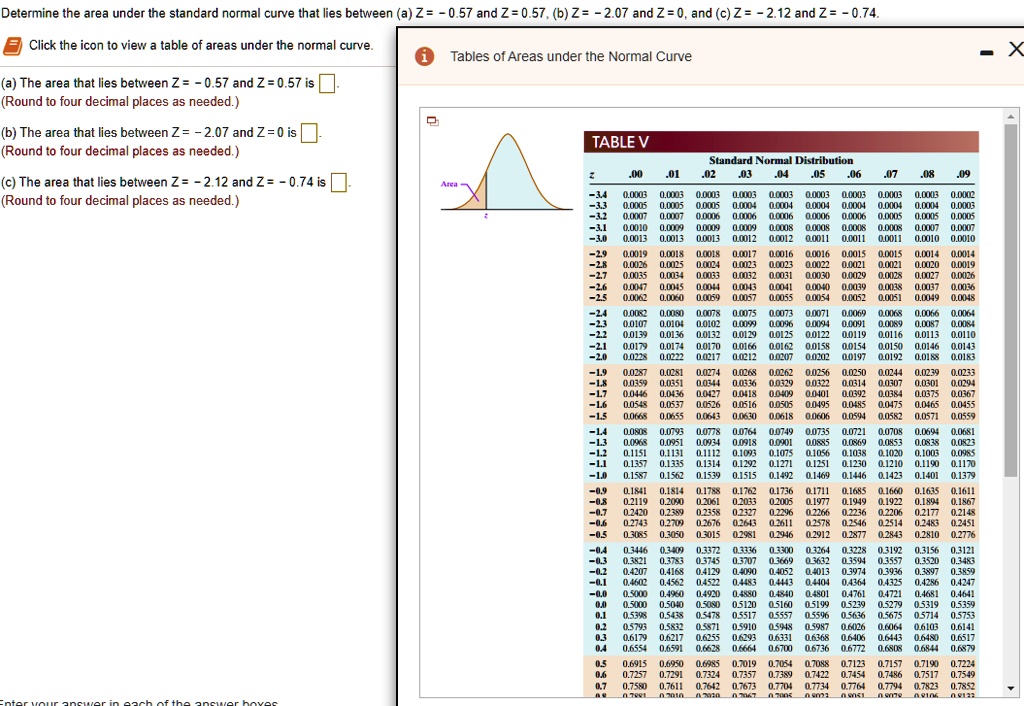The height and width of the screenshot is (706, 1024).
Task: Click the main problem statement text
Action: point(440,13)
